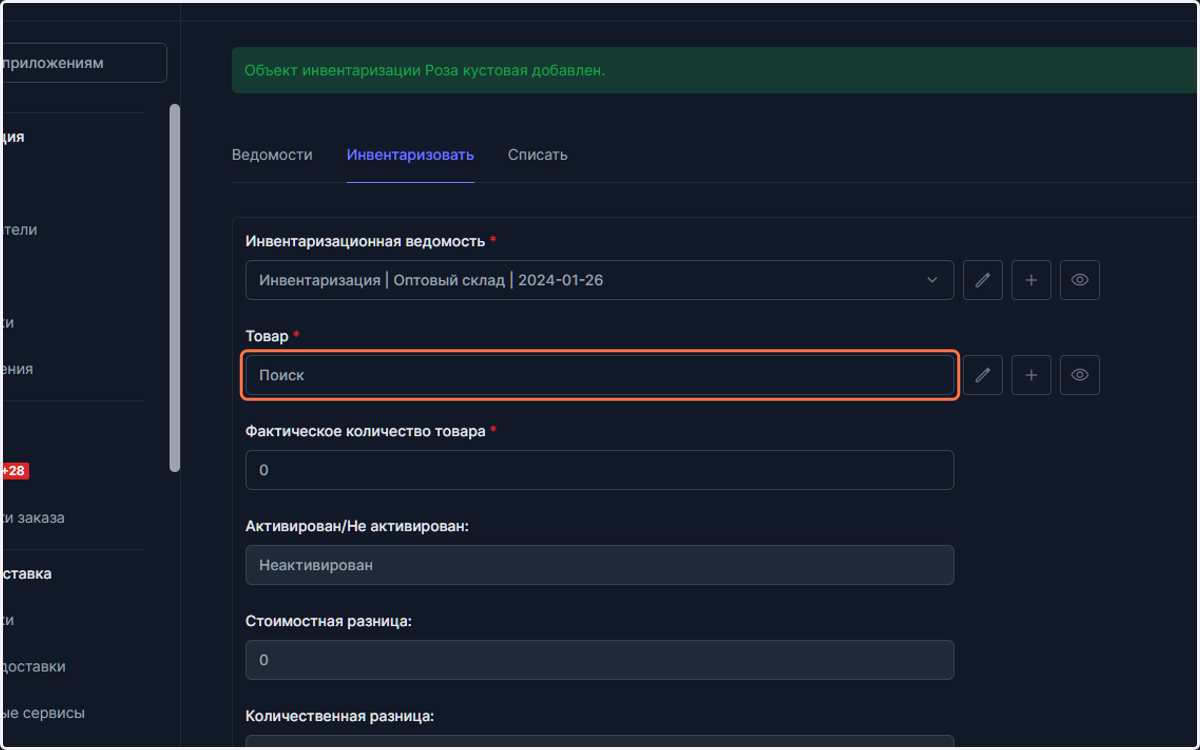Click the Стоимостная разница field
Viewport: 1200px width, 750px height.
(x=599, y=660)
